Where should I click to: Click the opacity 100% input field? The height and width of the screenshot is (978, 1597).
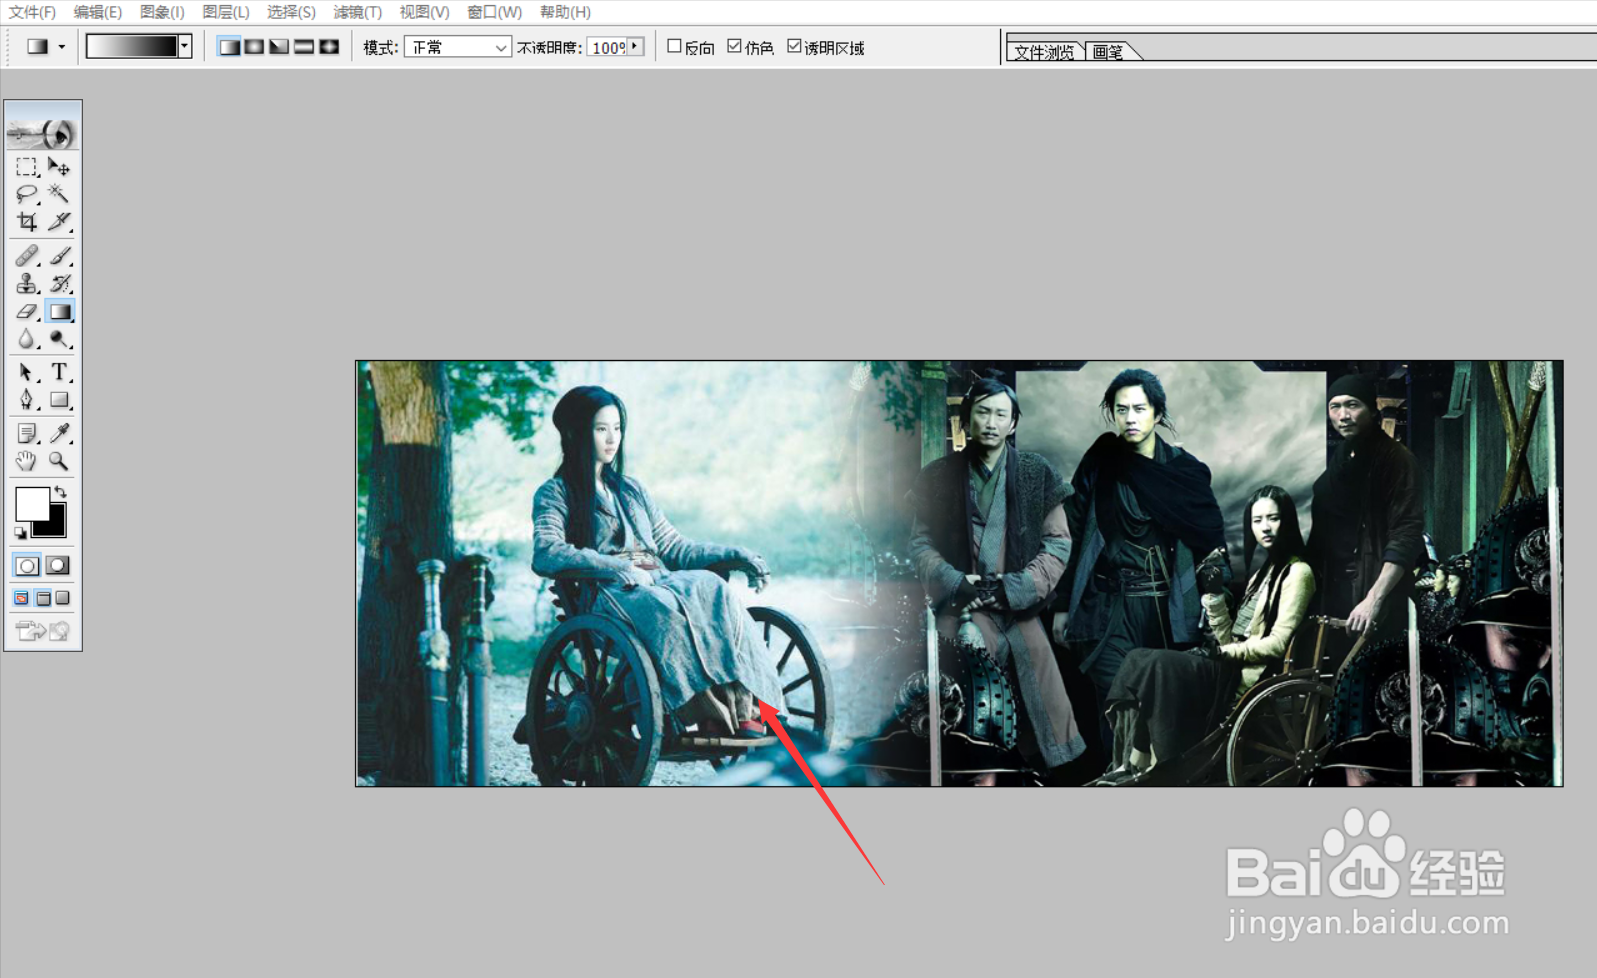click(608, 47)
